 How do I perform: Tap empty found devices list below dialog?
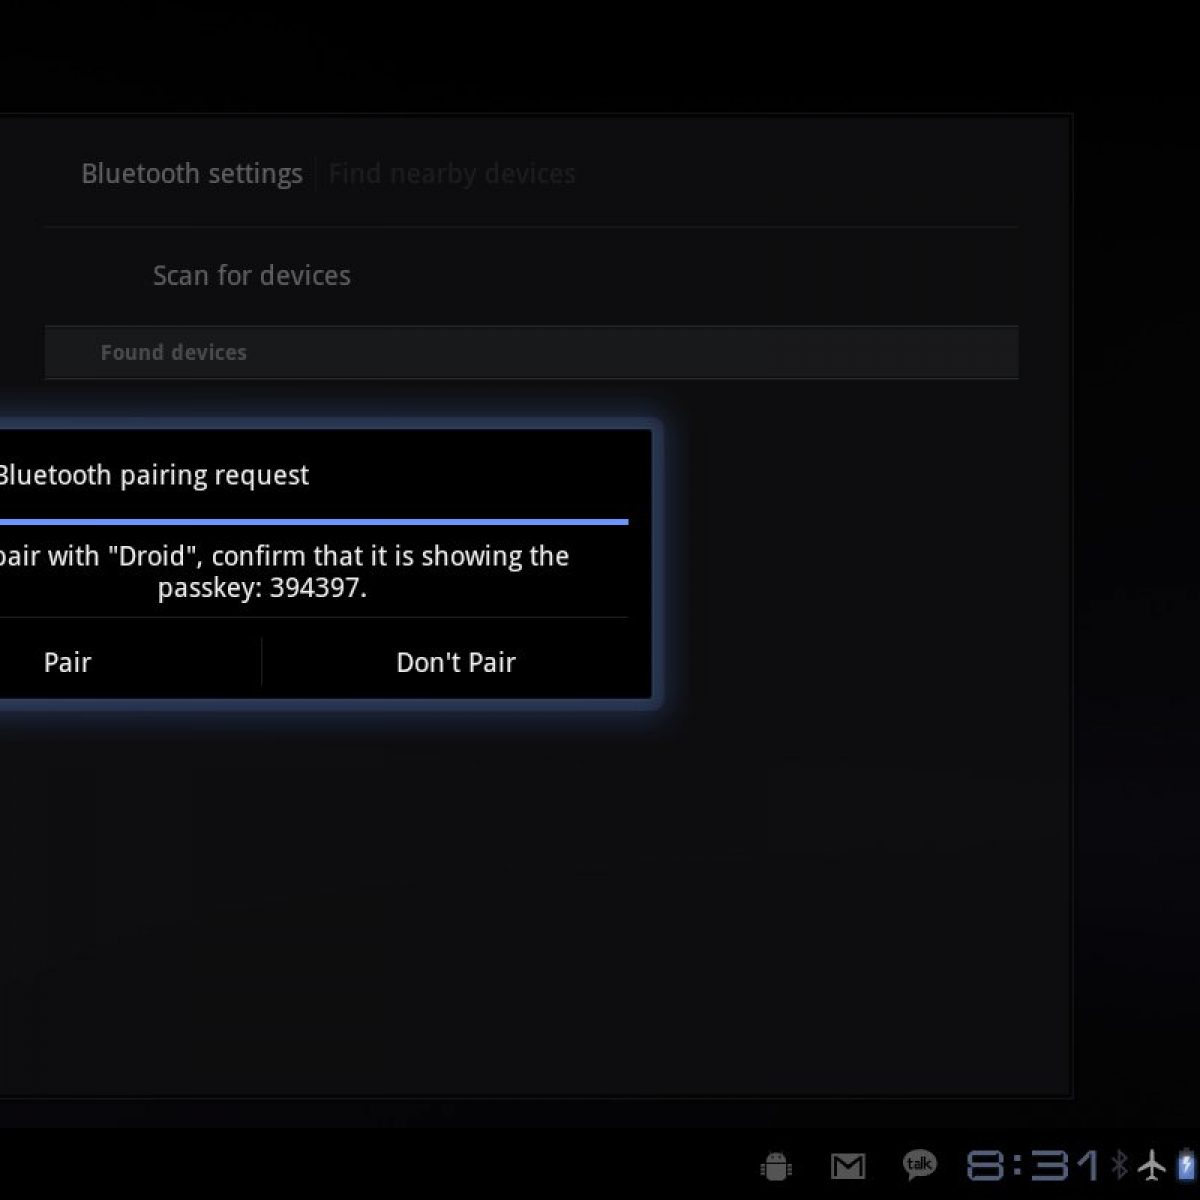(x=500, y=900)
